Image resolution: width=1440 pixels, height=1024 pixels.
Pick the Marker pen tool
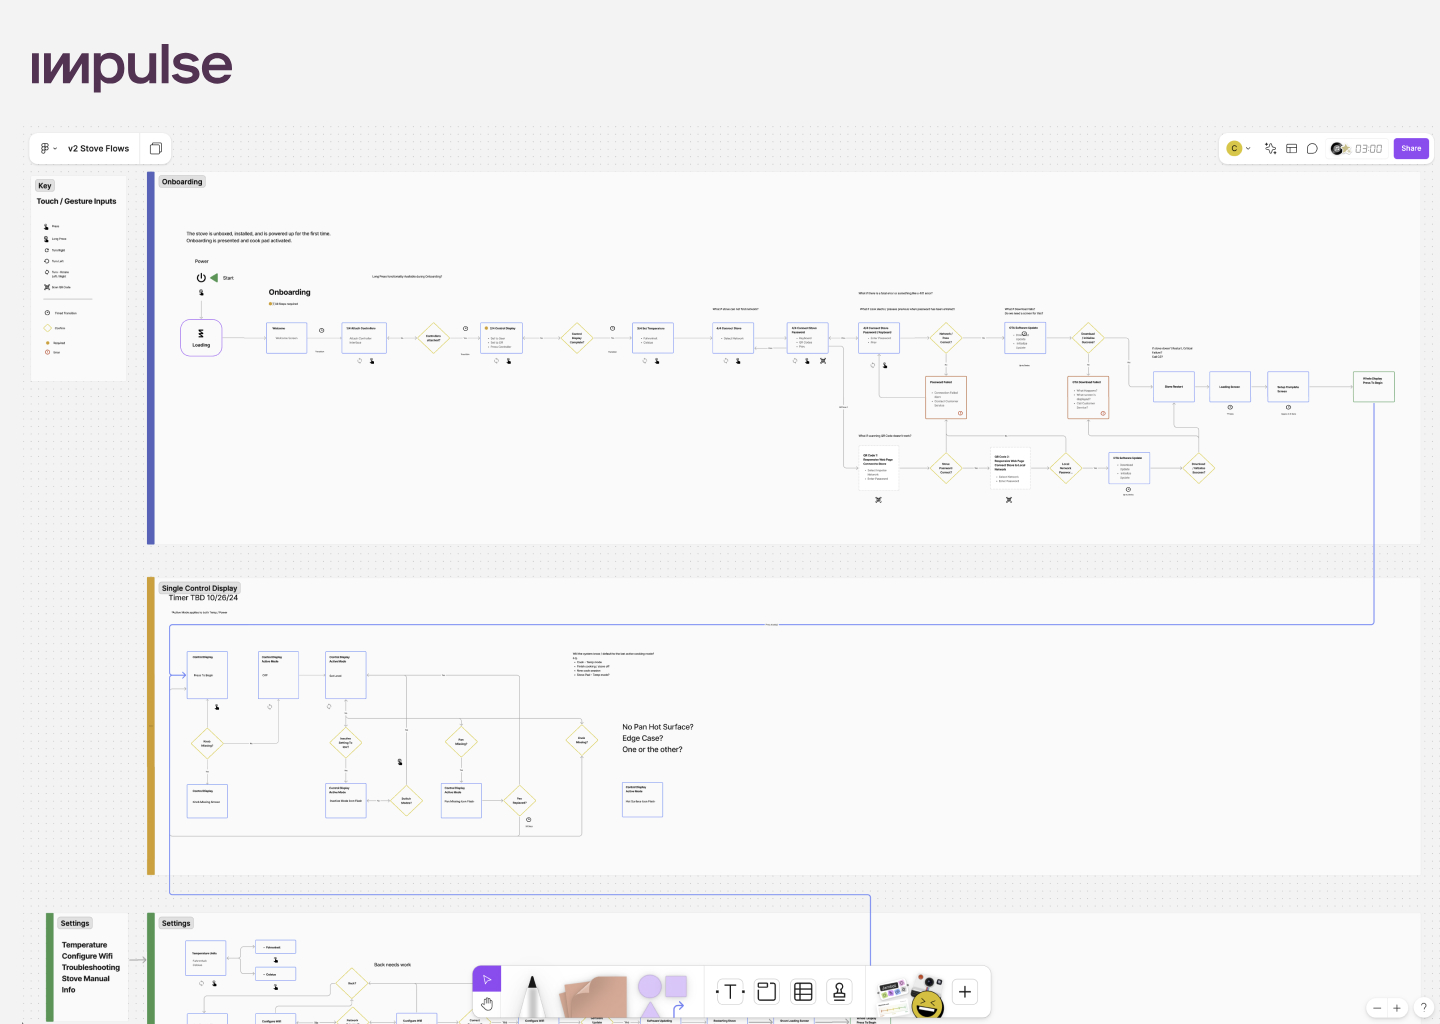[x=532, y=994]
